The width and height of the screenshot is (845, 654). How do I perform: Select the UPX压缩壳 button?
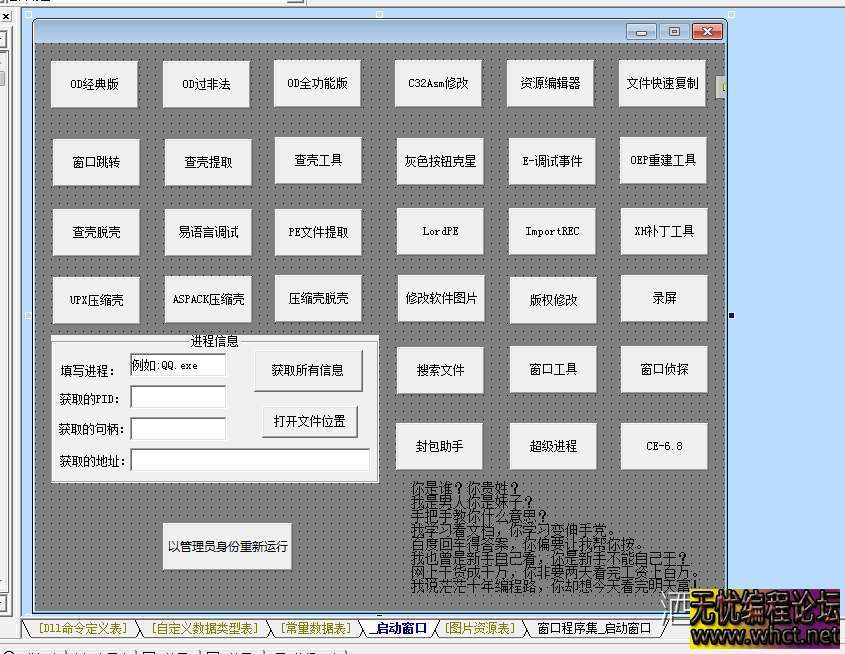tap(95, 299)
